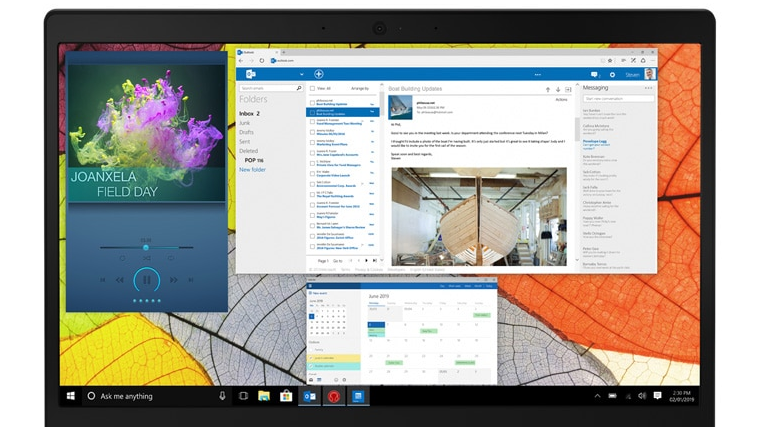Go back in the browser

point(241,61)
